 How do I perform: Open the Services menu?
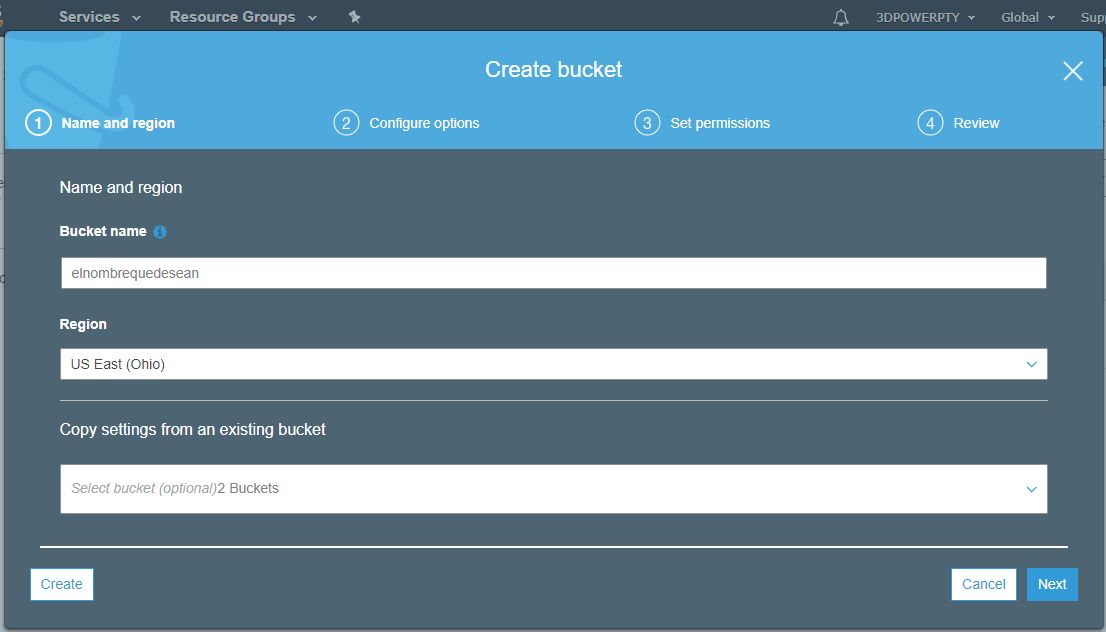tap(99, 17)
